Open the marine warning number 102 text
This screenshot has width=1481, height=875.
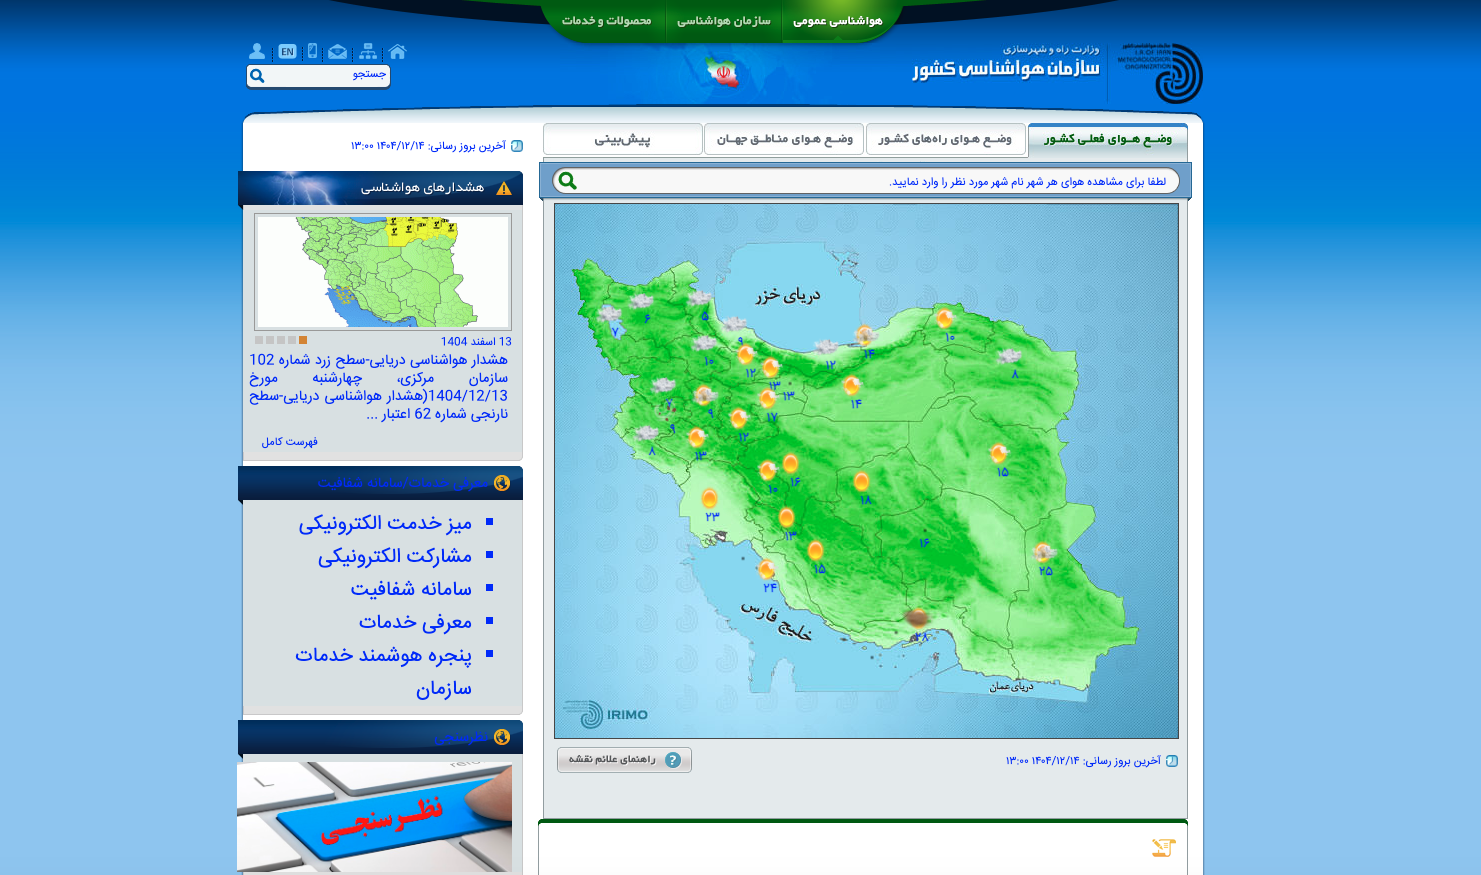(x=379, y=387)
